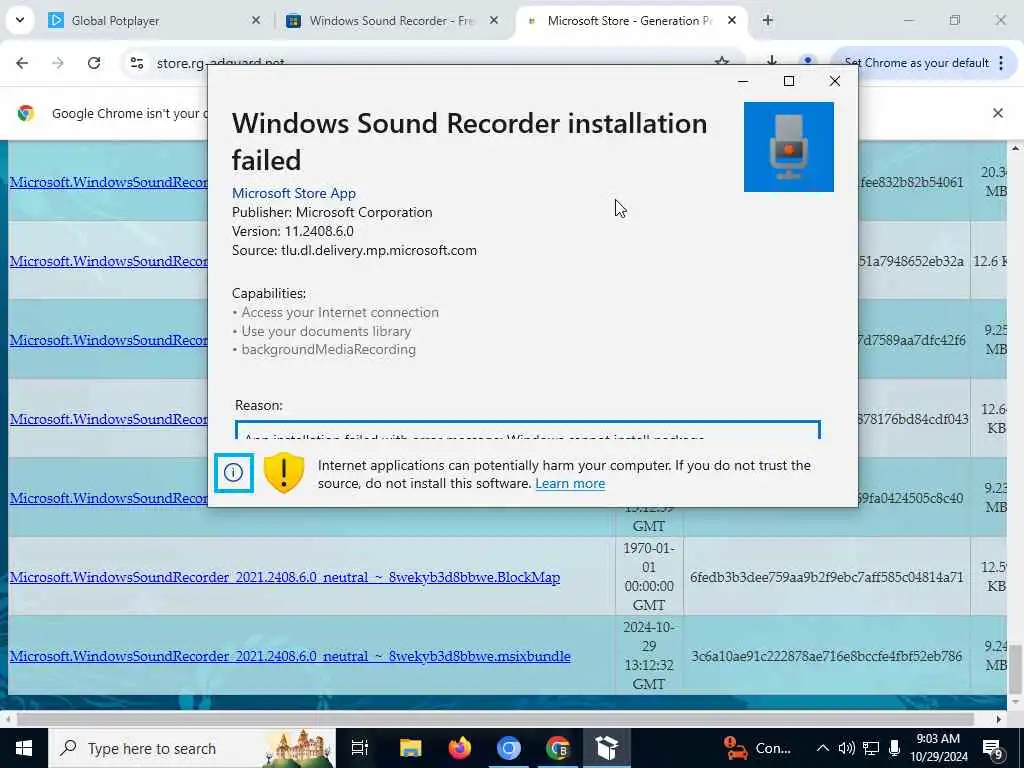Open the WindowsSoundRecorder .BlockMap download link
The height and width of the screenshot is (768, 1024).
[285, 577]
